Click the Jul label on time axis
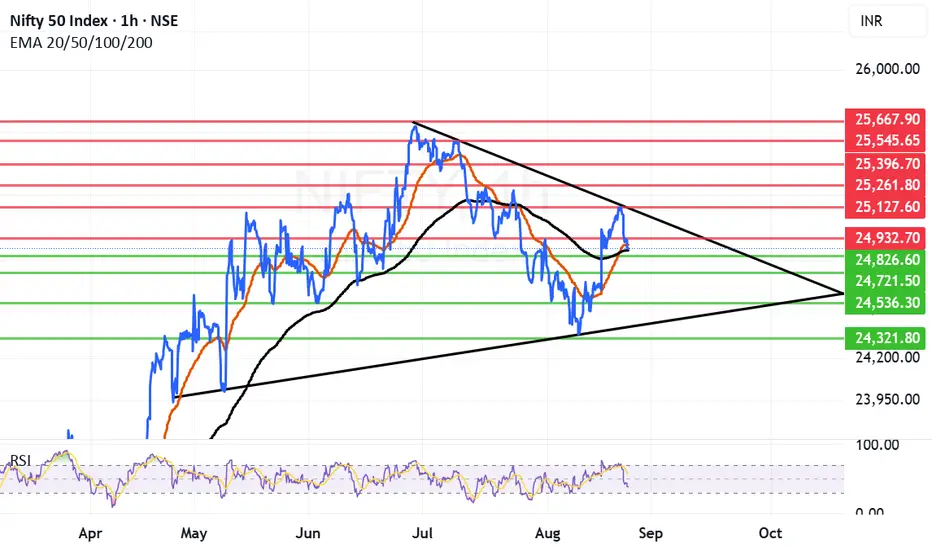The width and height of the screenshot is (932, 550). (x=422, y=533)
